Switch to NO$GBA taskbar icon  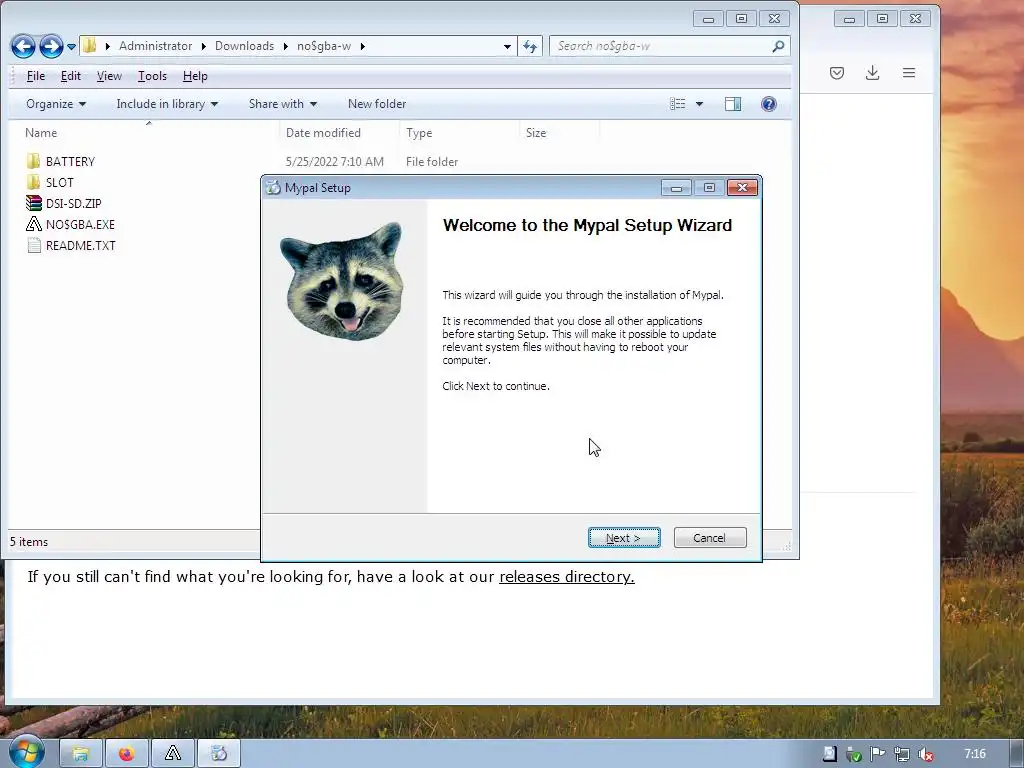173,754
